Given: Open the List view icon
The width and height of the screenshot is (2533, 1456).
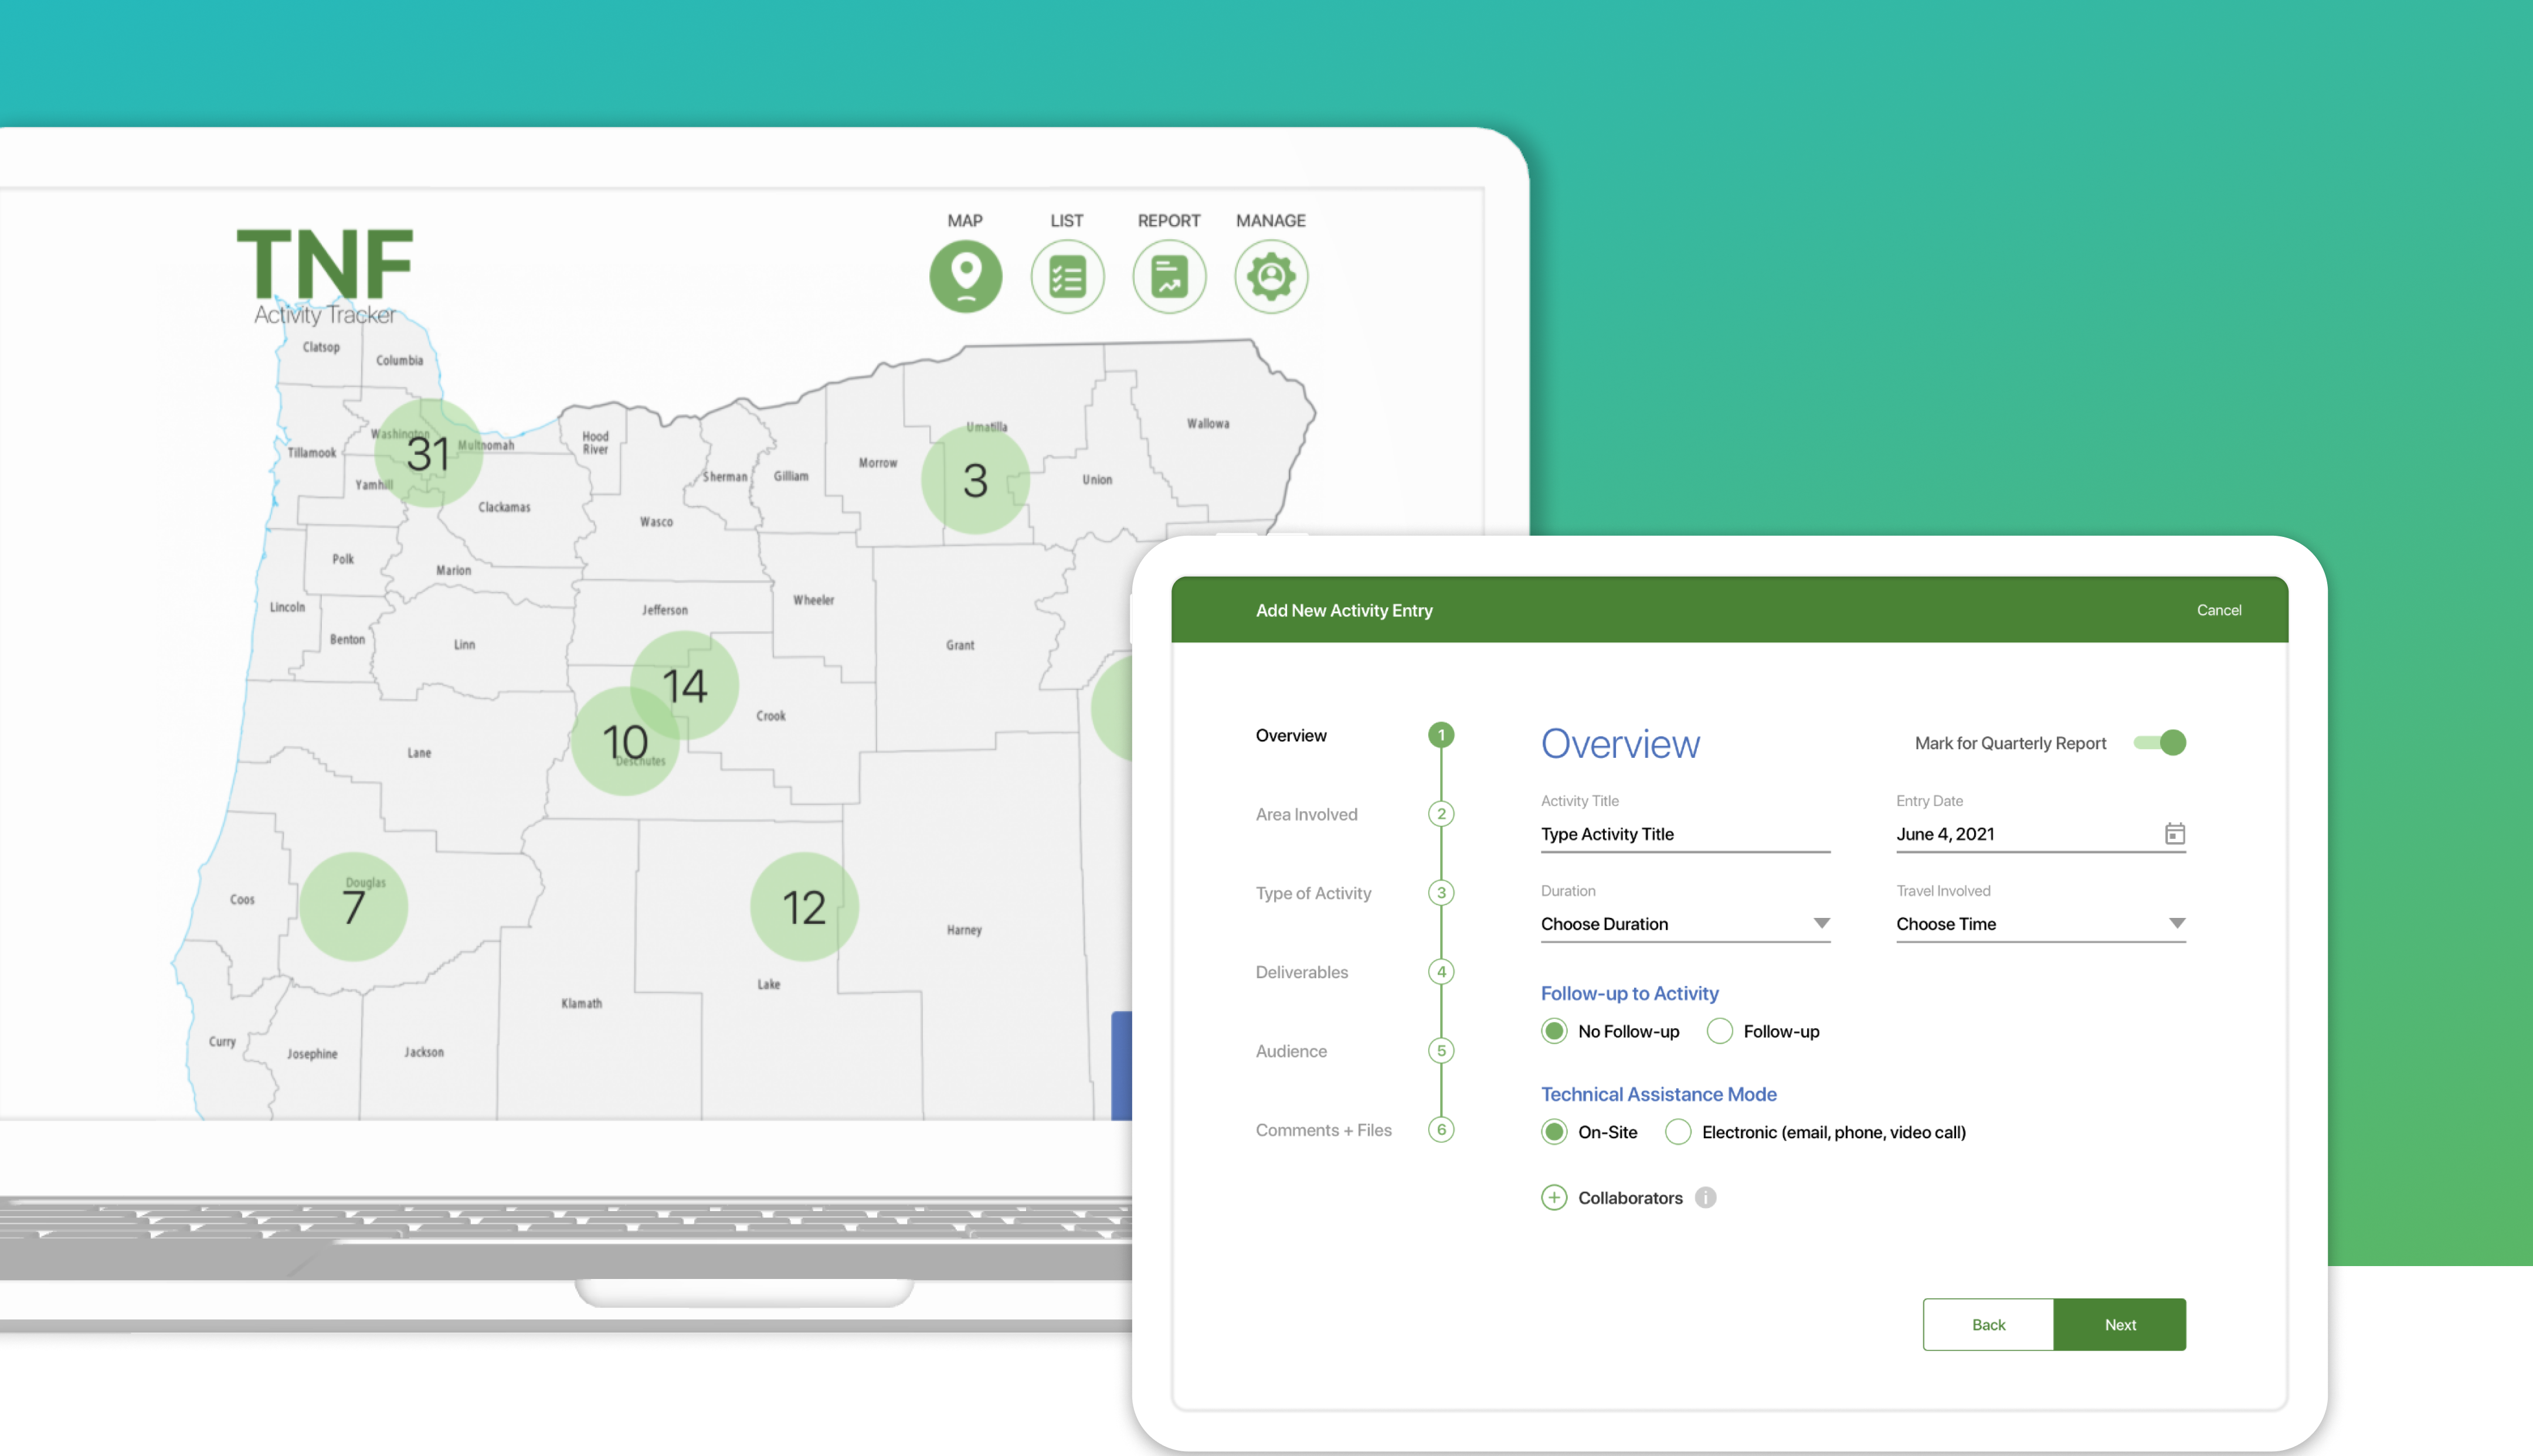Looking at the screenshot, I should click(x=1067, y=276).
